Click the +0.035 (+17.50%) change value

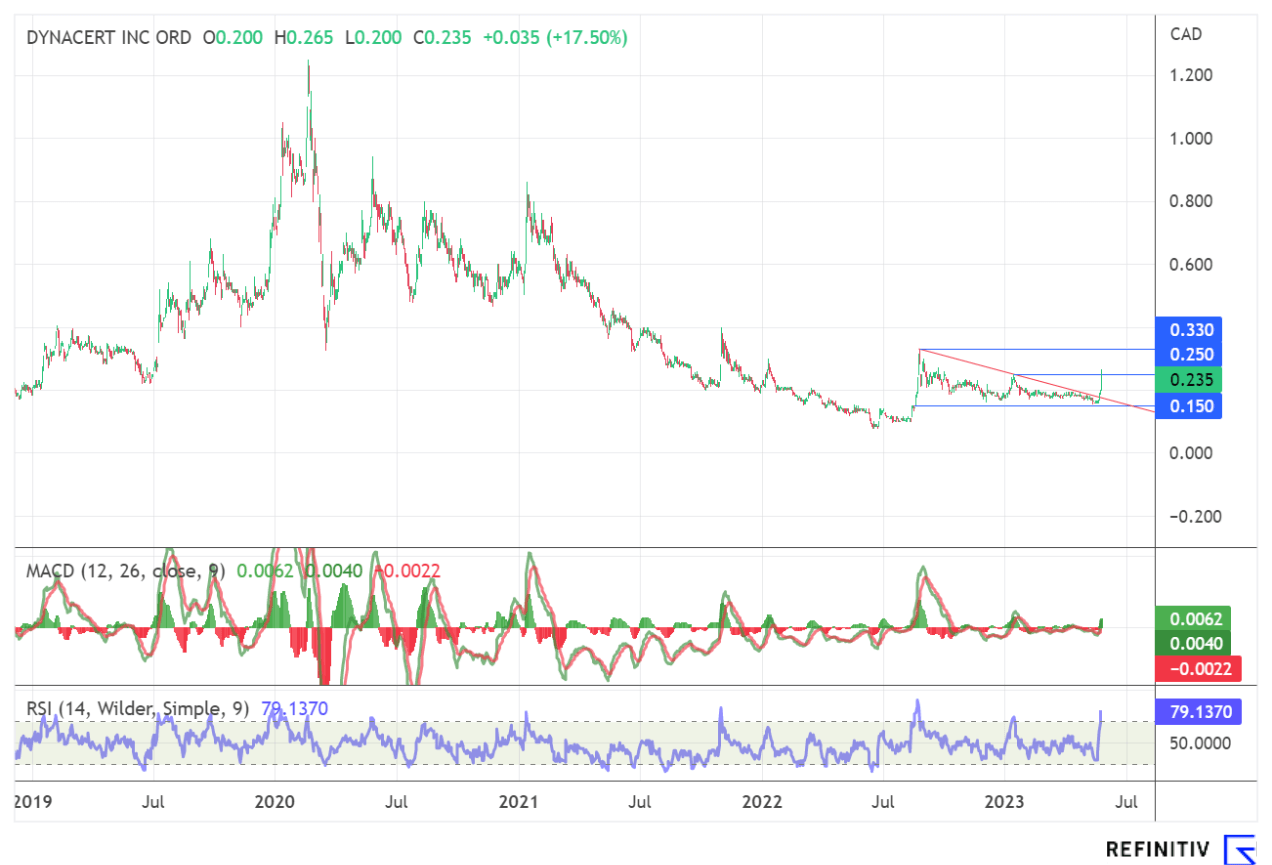pyautogui.click(x=555, y=38)
